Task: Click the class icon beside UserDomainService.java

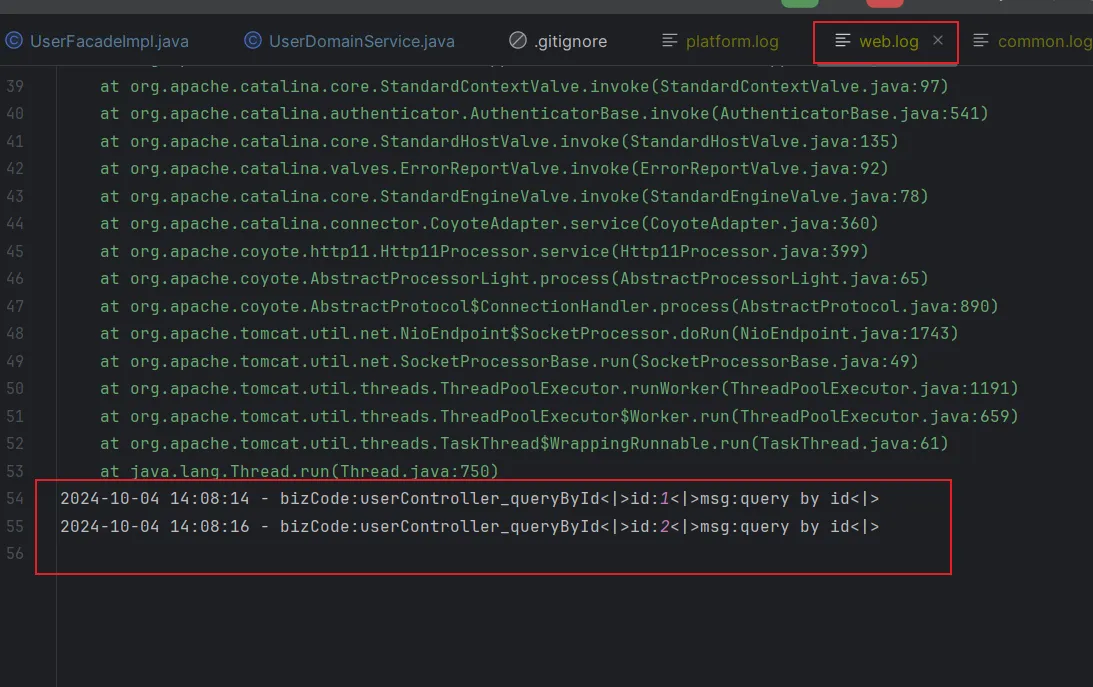Action: (253, 41)
